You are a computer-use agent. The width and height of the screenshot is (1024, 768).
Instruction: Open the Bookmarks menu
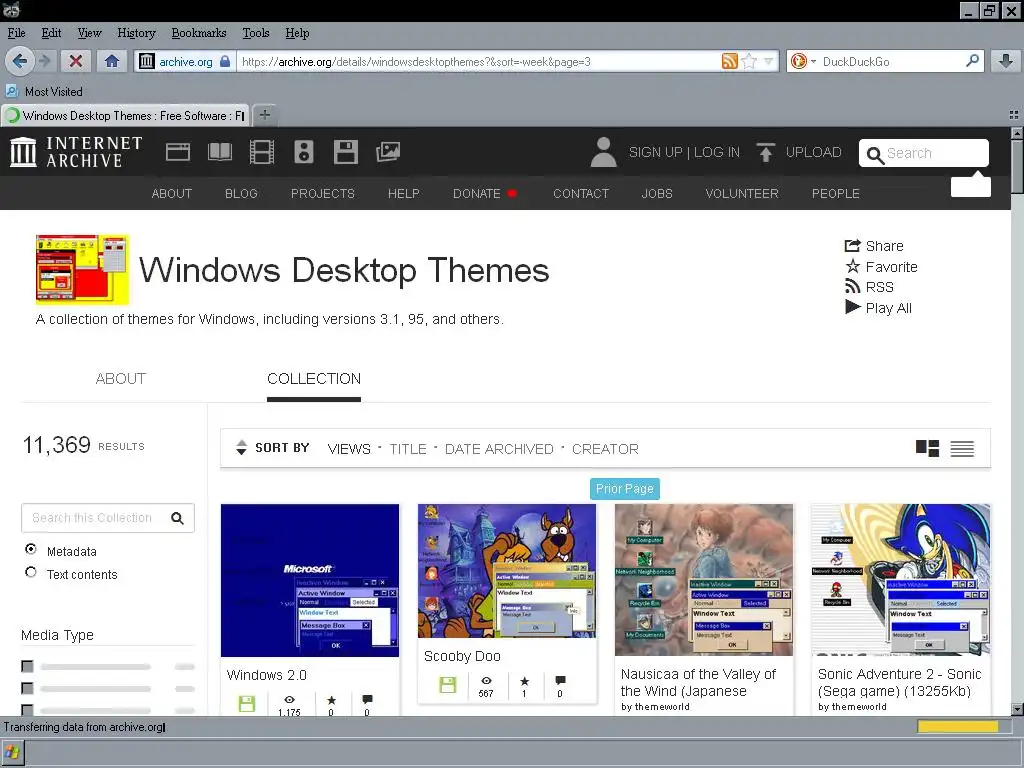coord(199,33)
